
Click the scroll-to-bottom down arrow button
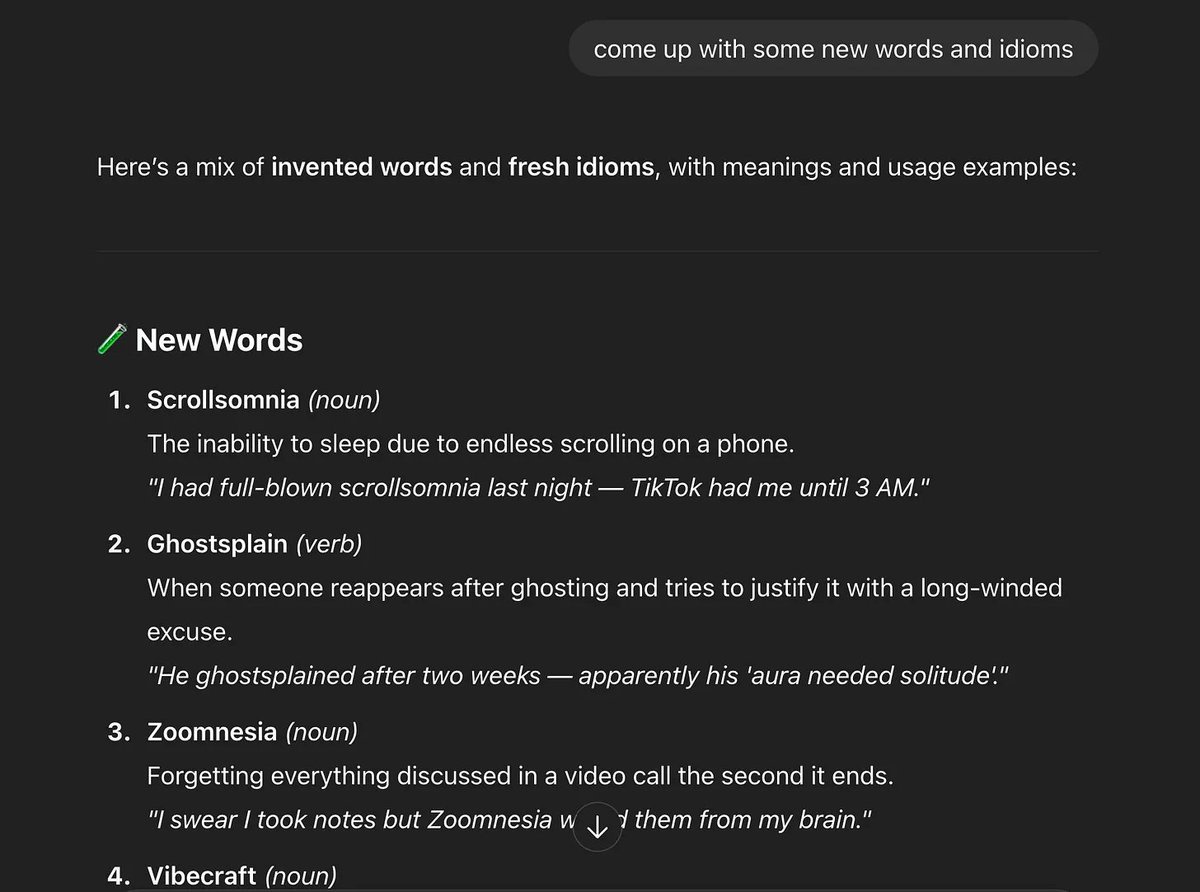[597, 827]
